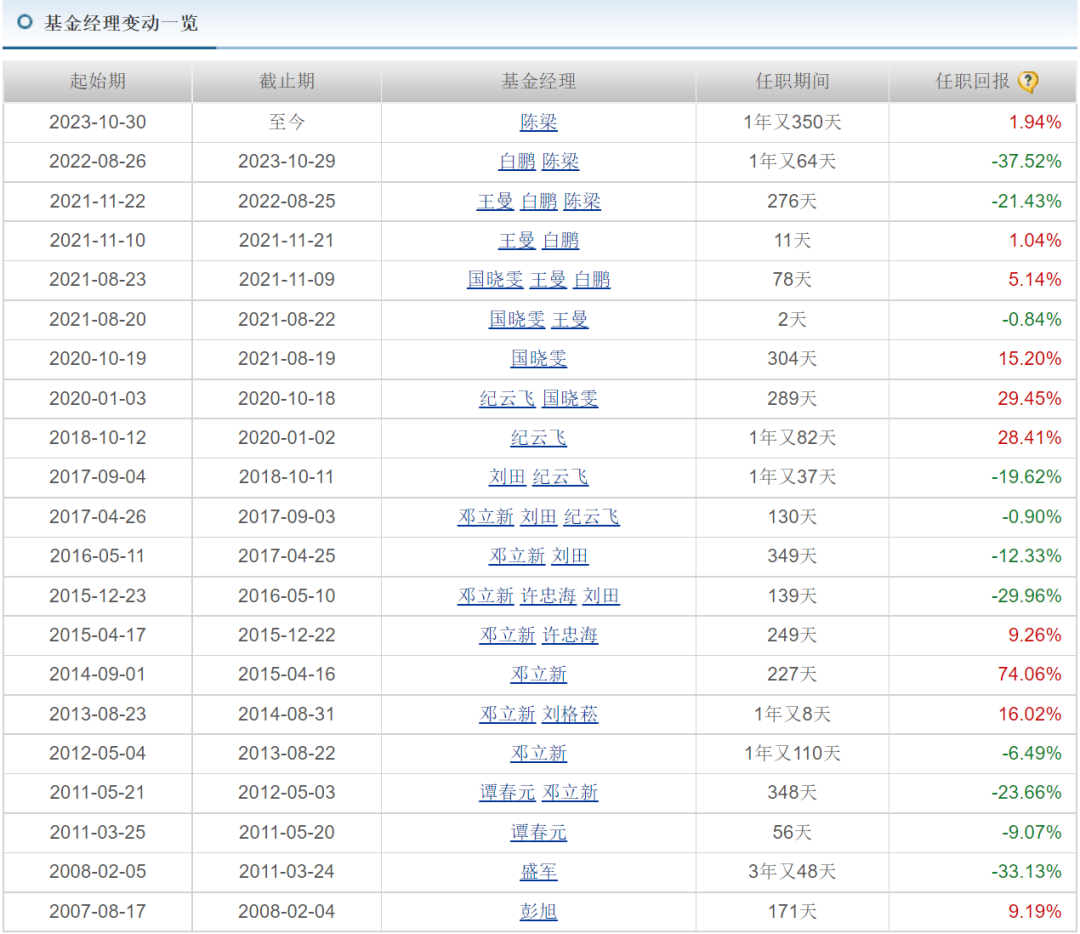Open 许忠海 link in the 2015-04-17 row
This screenshot has width=1080, height=934.
pos(570,635)
